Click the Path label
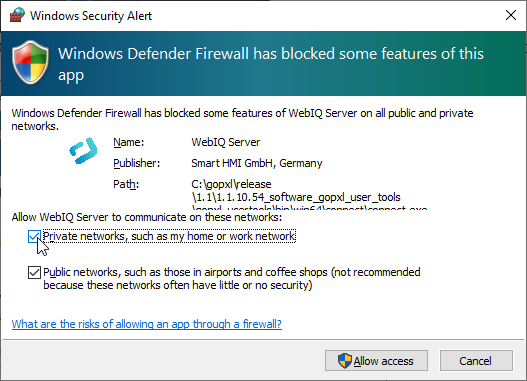The width and height of the screenshot is (527, 381). tap(126, 184)
